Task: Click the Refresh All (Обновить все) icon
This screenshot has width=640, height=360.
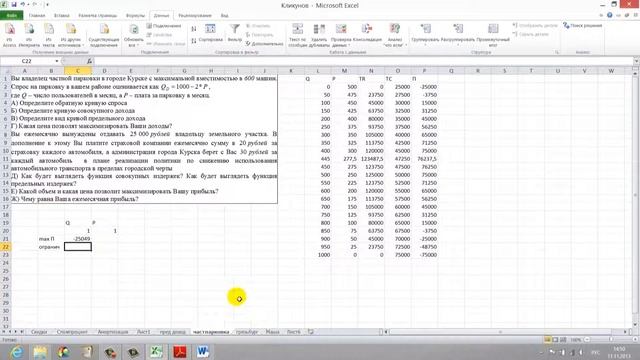Action: click(x=133, y=29)
